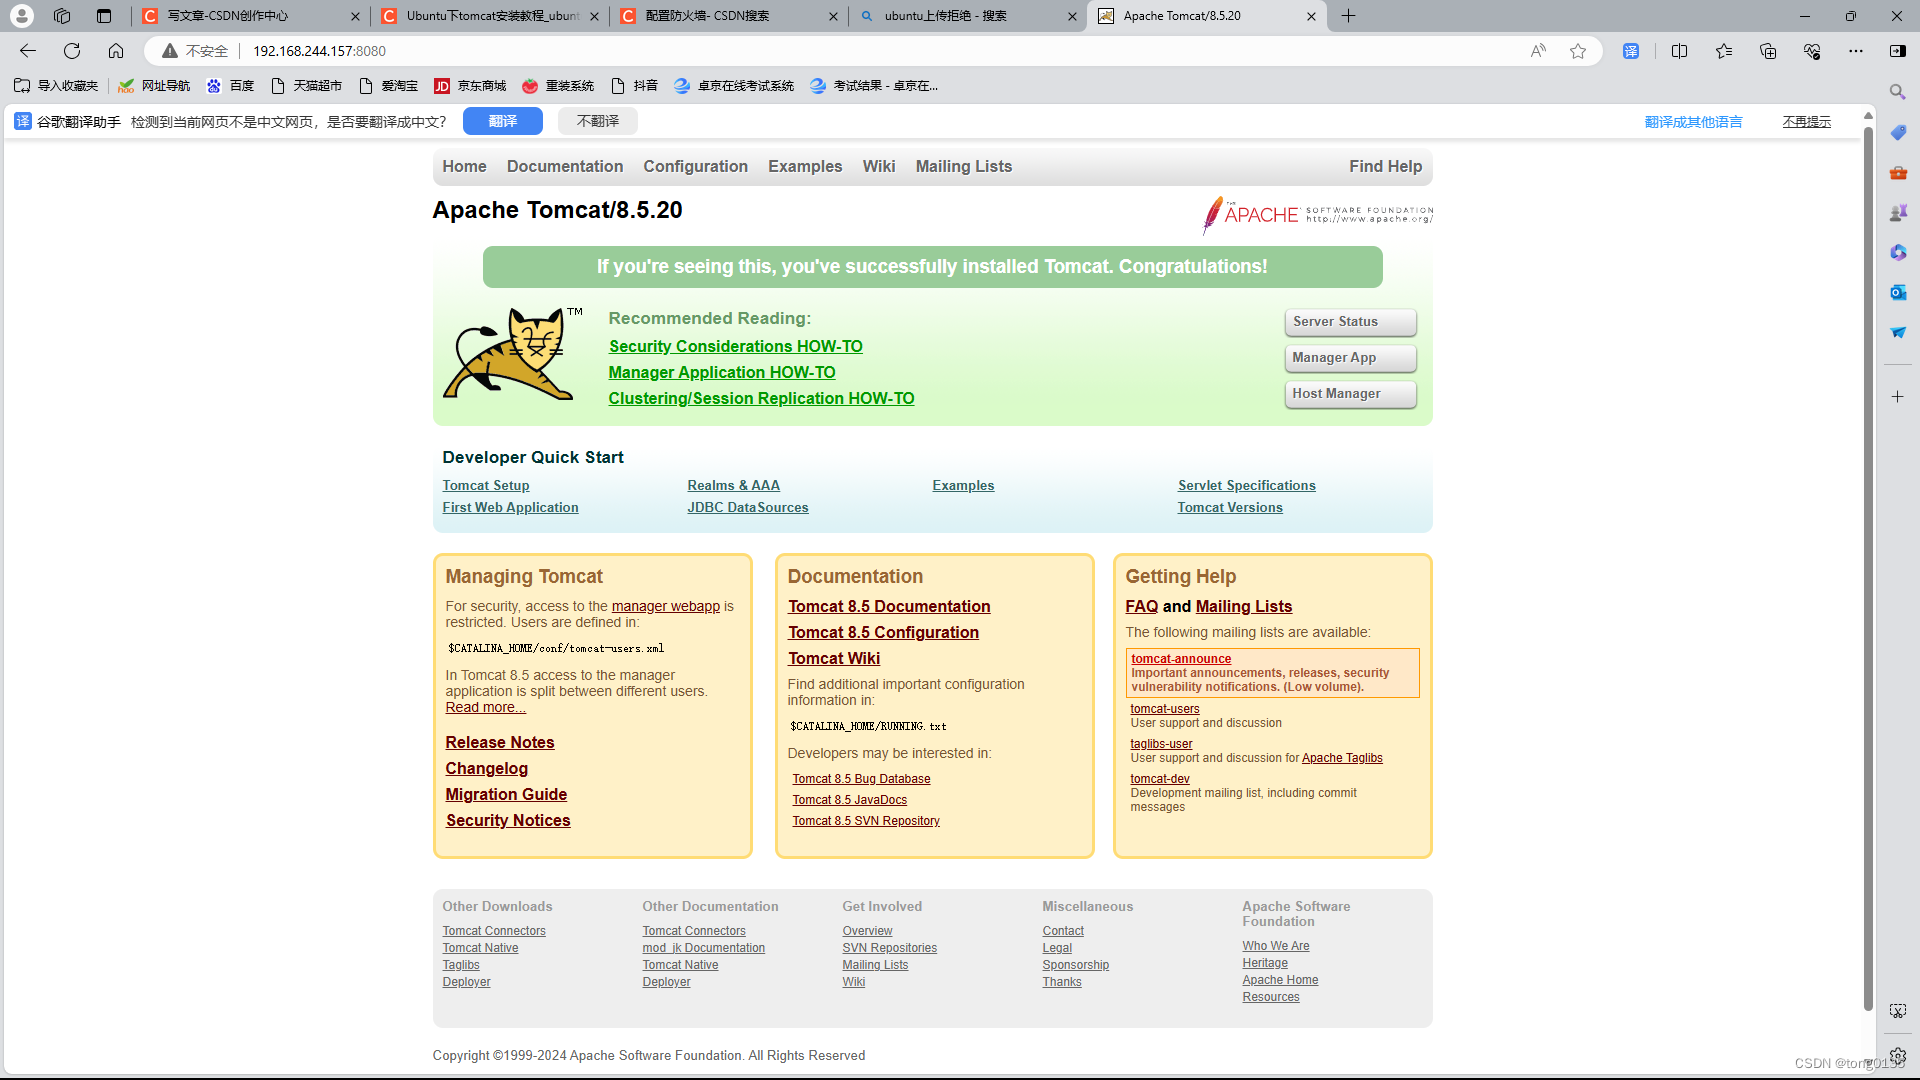
Task: Open the Host Manager
Action: click(x=1350, y=394)
